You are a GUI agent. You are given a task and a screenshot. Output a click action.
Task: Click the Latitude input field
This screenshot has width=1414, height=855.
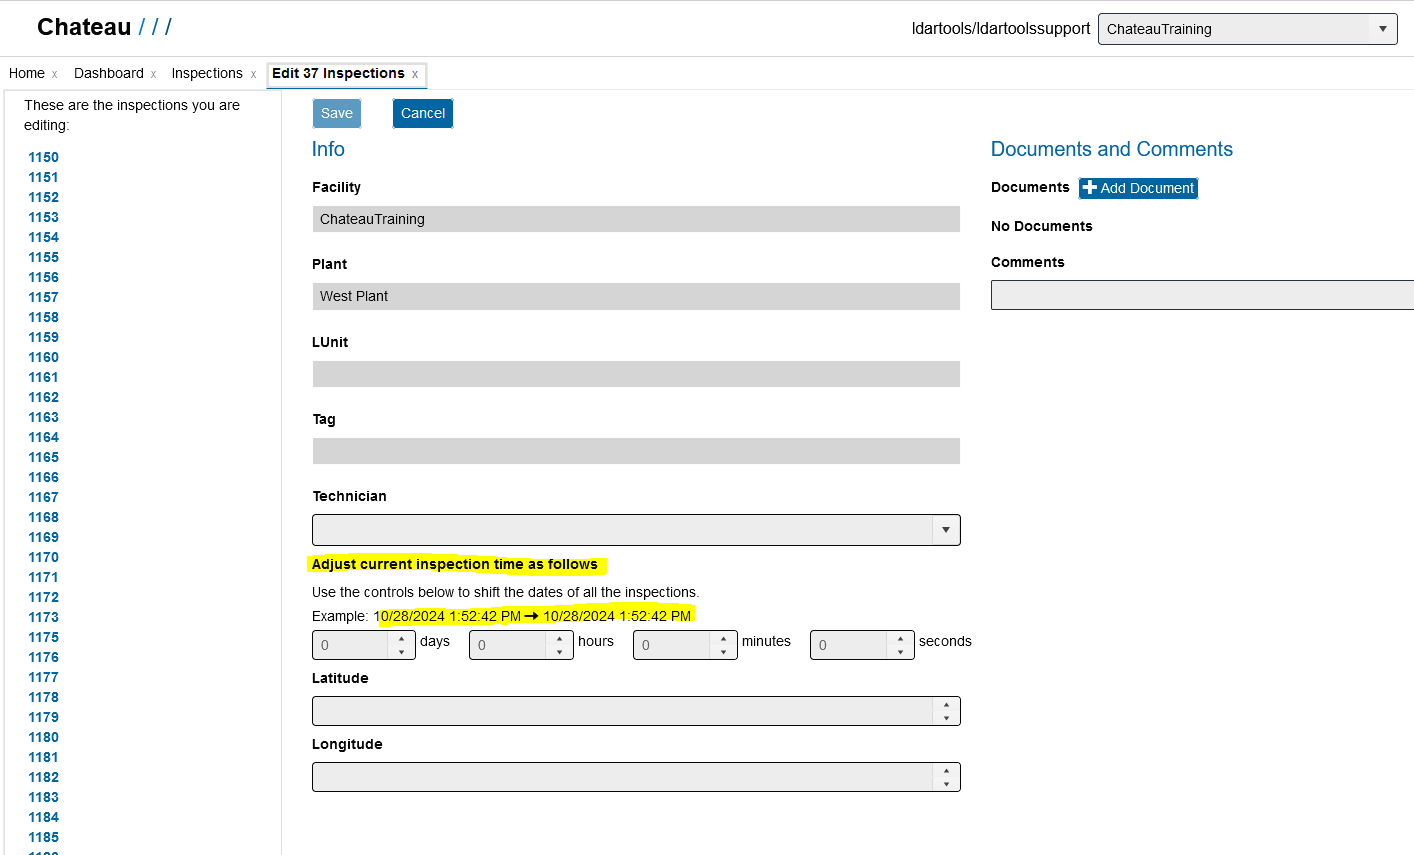(623, 711)
